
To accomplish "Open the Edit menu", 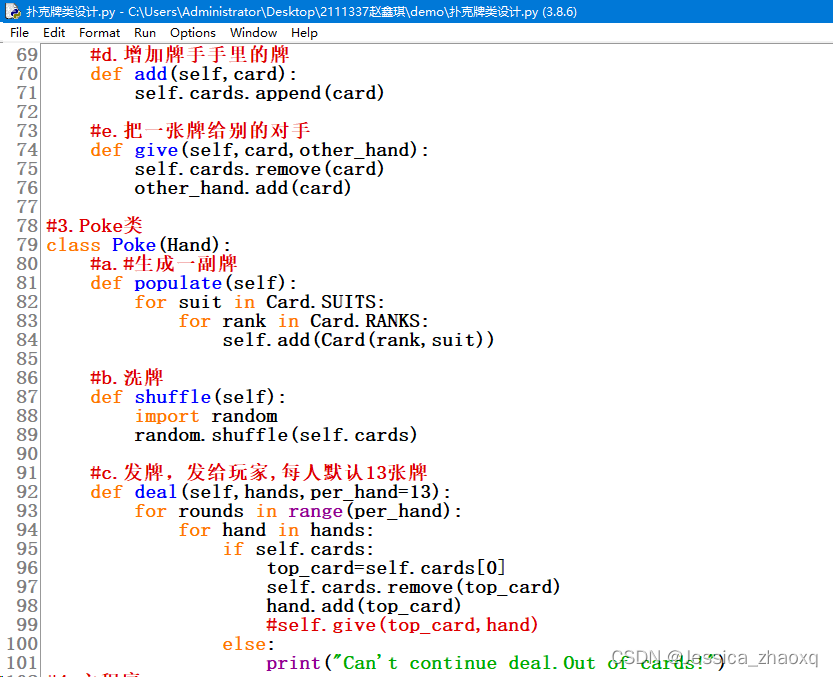I will coord(54,32).
